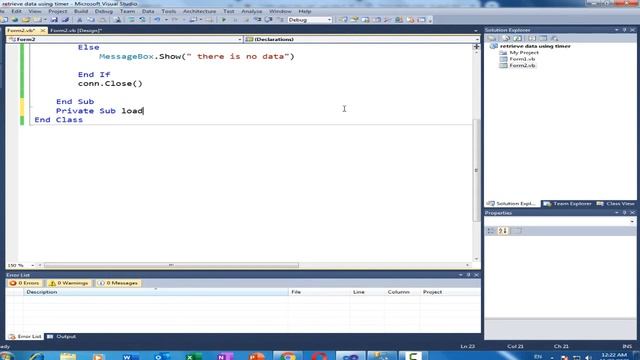640x360 pixels.
Task: Click the Properties panel pin icon
Action: click(x=624, y=213)
